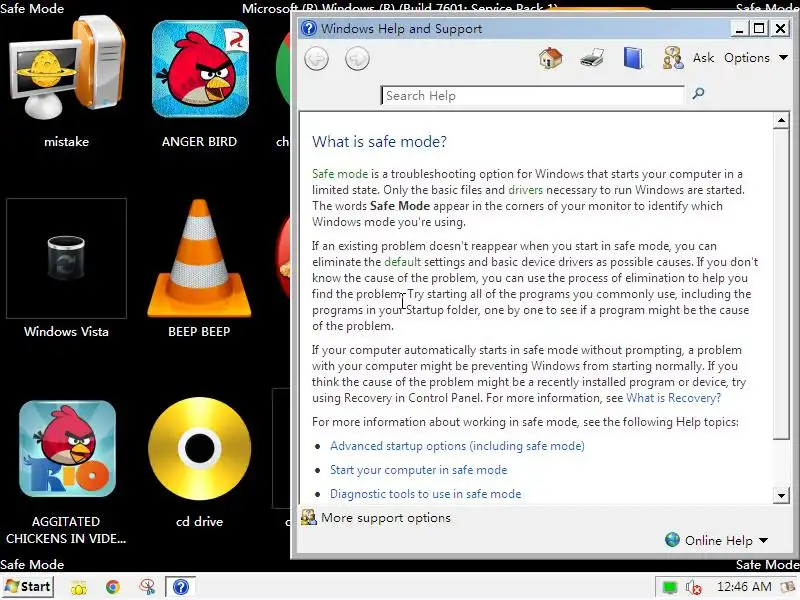Click the muted volume tray icon

pyautogui.click(x=694, y=588)
